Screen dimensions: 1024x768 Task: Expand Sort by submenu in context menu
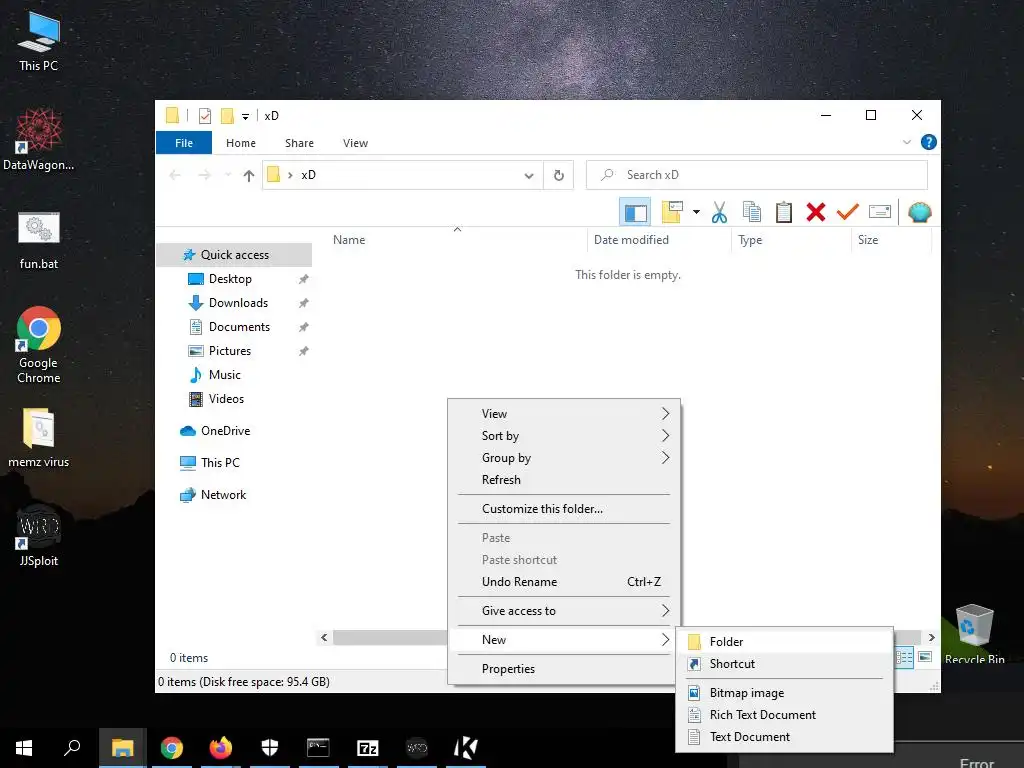click(564, 436)
